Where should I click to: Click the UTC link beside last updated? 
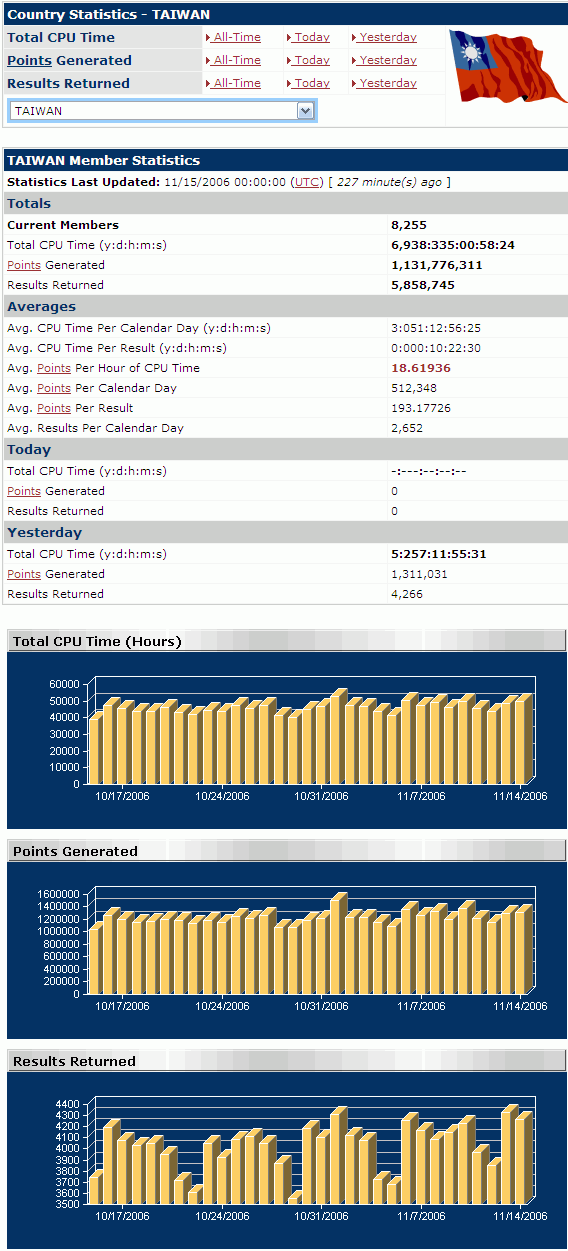click(x=306, y=182)
